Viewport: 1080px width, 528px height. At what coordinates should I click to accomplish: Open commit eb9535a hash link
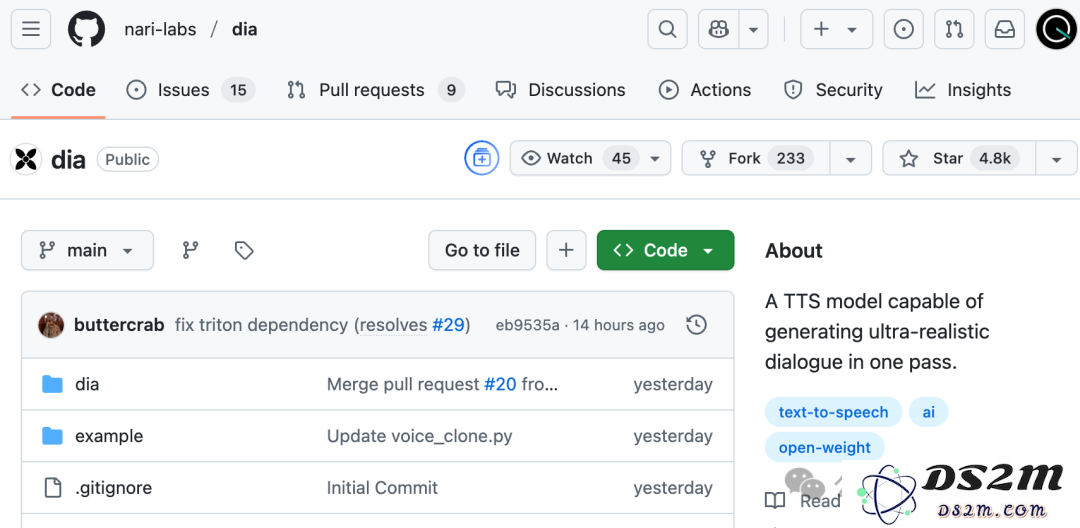528,325
